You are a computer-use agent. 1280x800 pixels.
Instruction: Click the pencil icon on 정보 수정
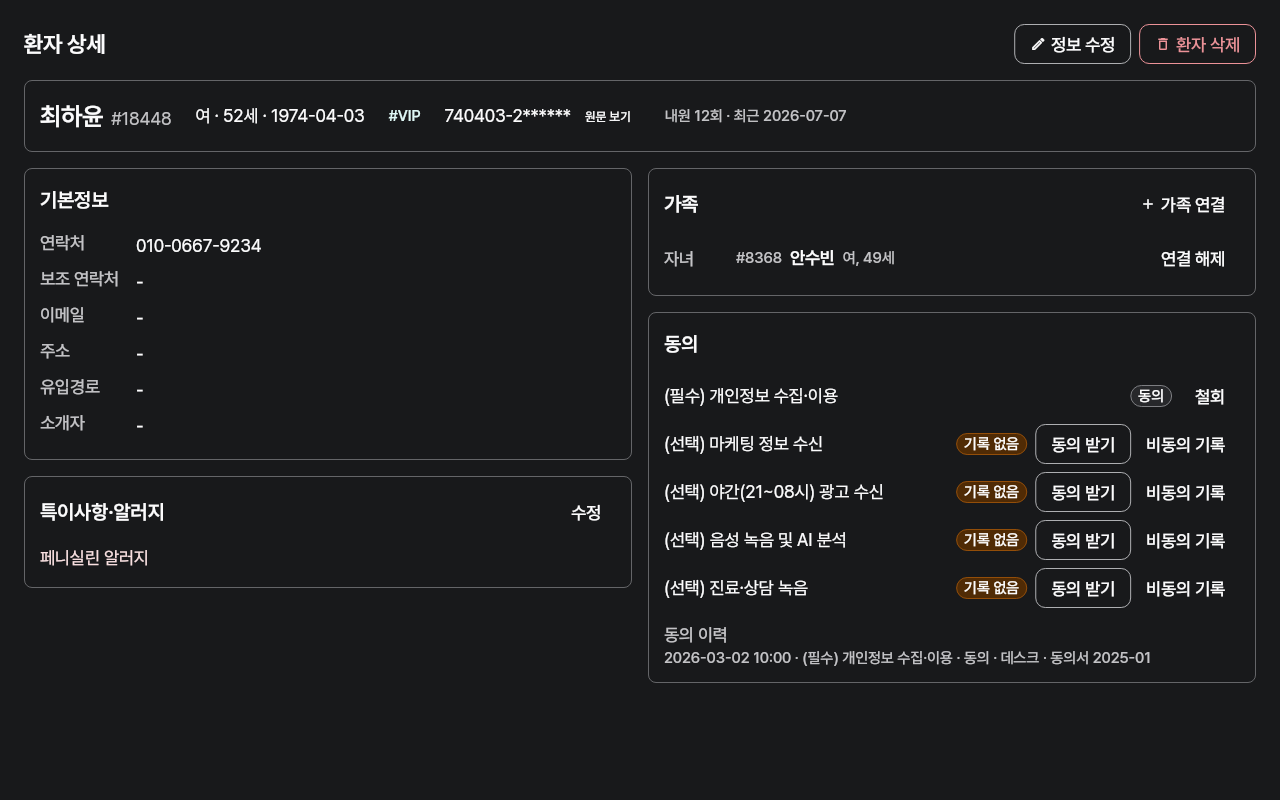pyautogui.click(x=1038, y=44)
